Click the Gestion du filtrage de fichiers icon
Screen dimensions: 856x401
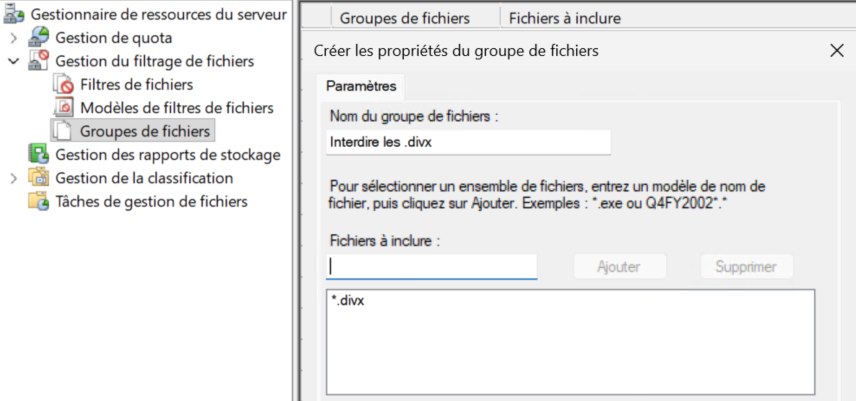(39, 61)
